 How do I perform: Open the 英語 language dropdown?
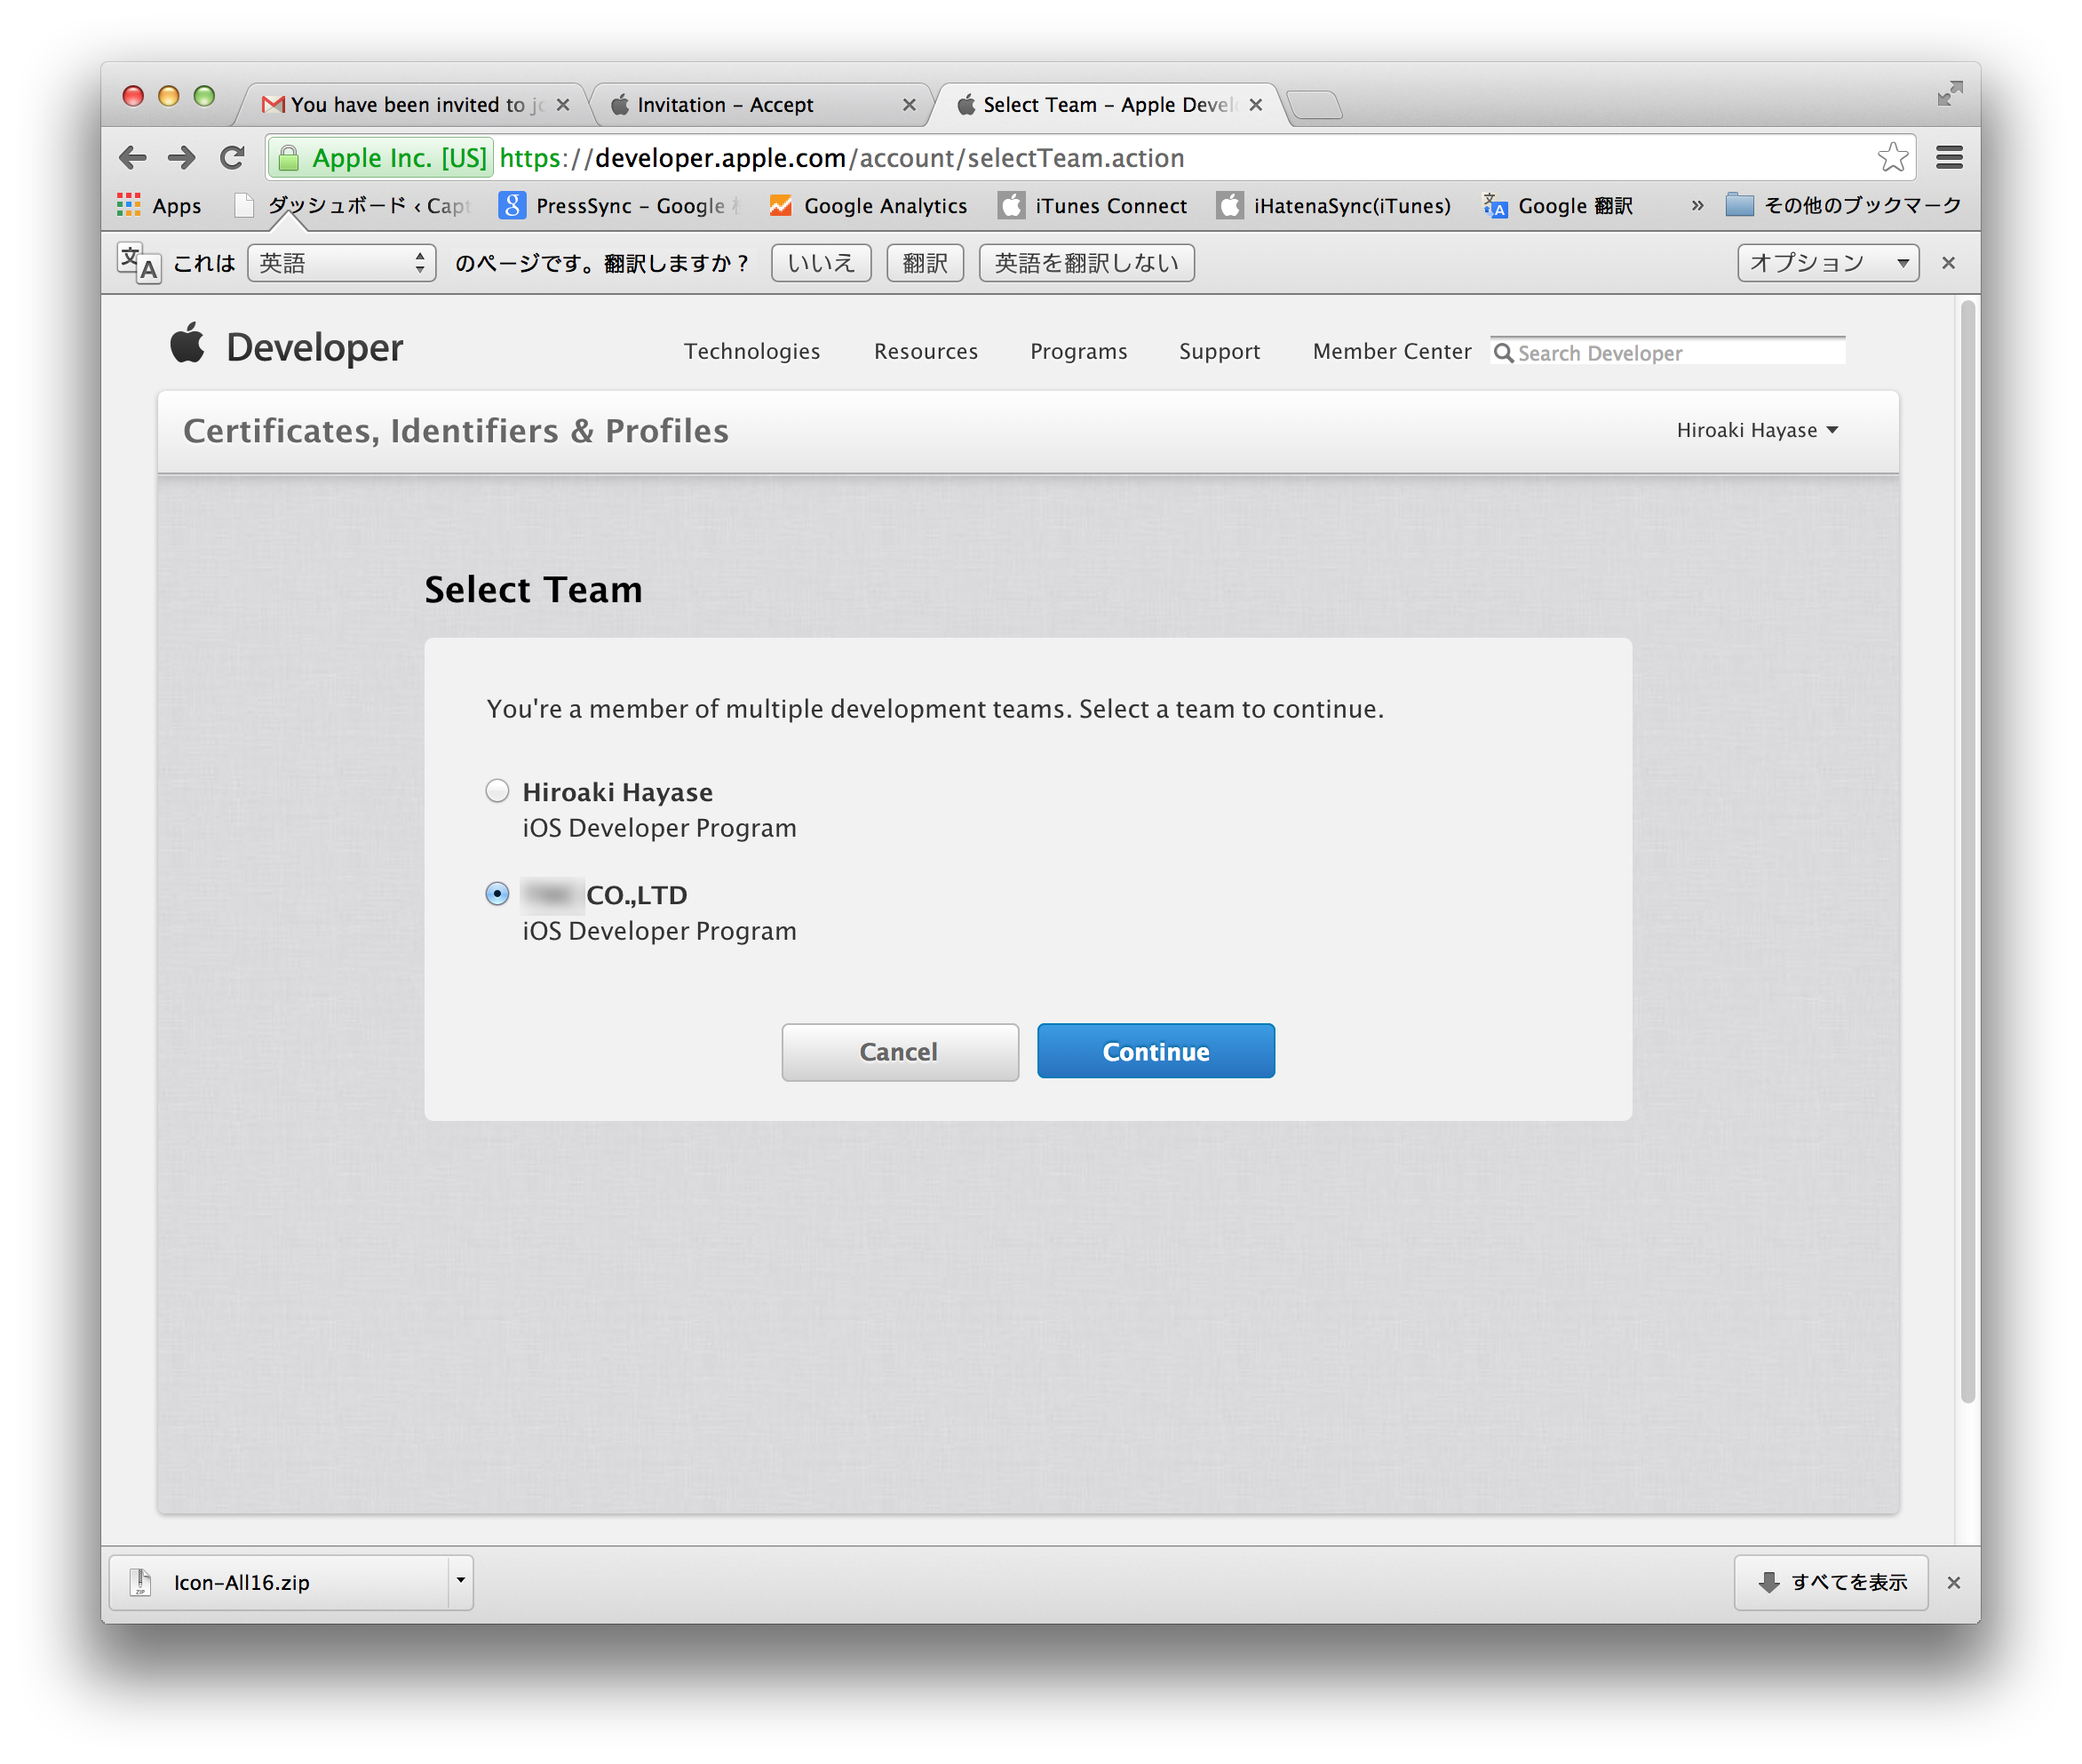341,263
